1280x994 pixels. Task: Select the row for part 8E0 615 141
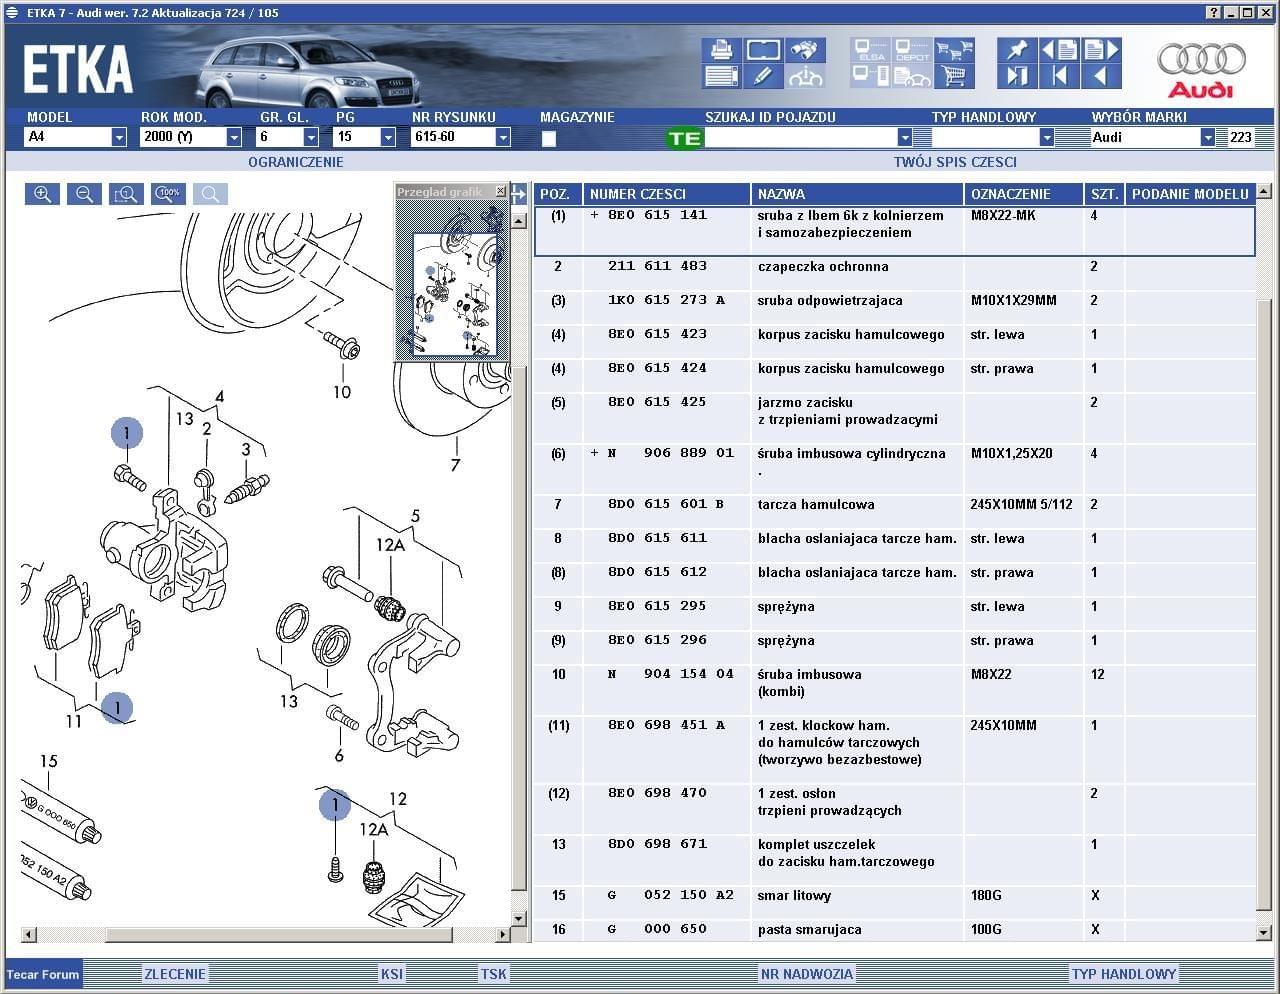pyautogui.click(x=894, y=231)
